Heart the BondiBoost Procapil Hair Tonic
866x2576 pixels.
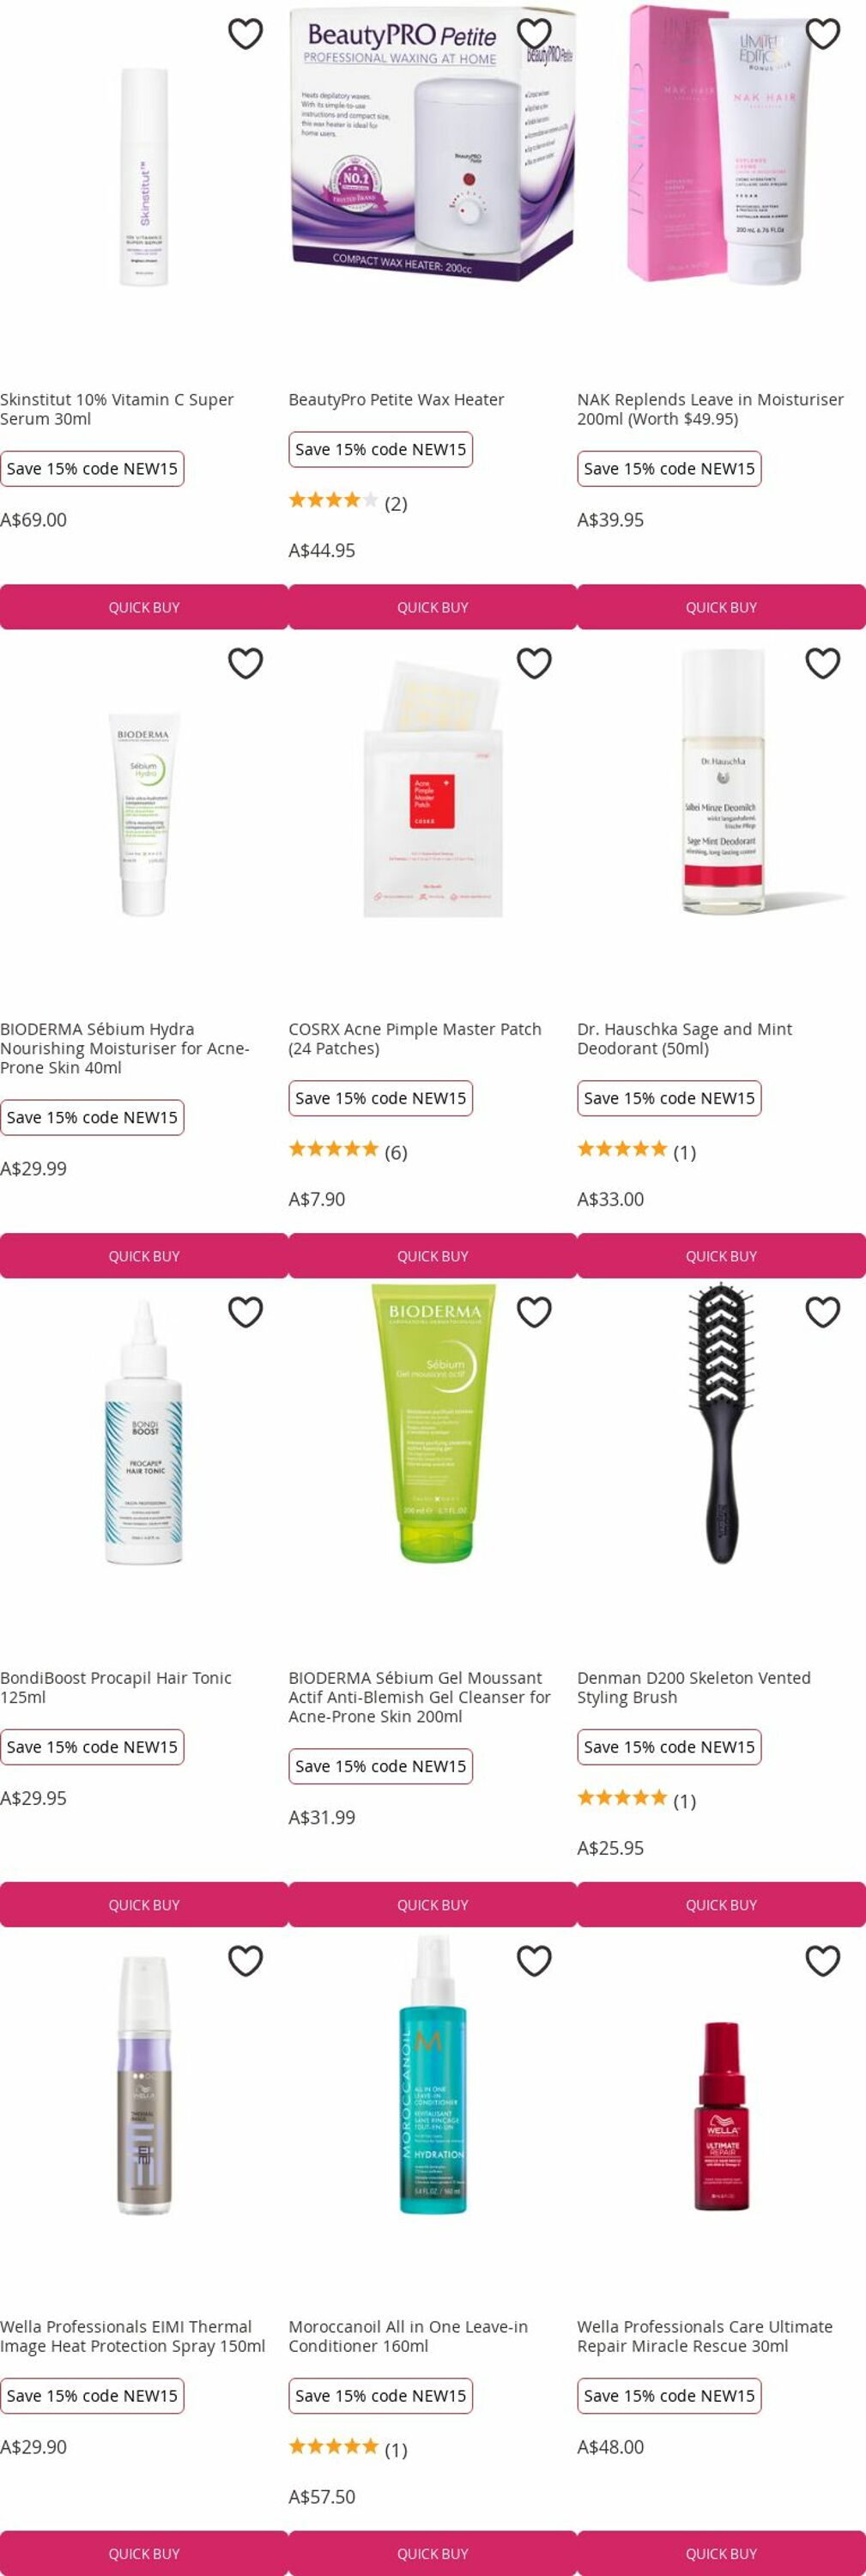[x=245, y=1312]
